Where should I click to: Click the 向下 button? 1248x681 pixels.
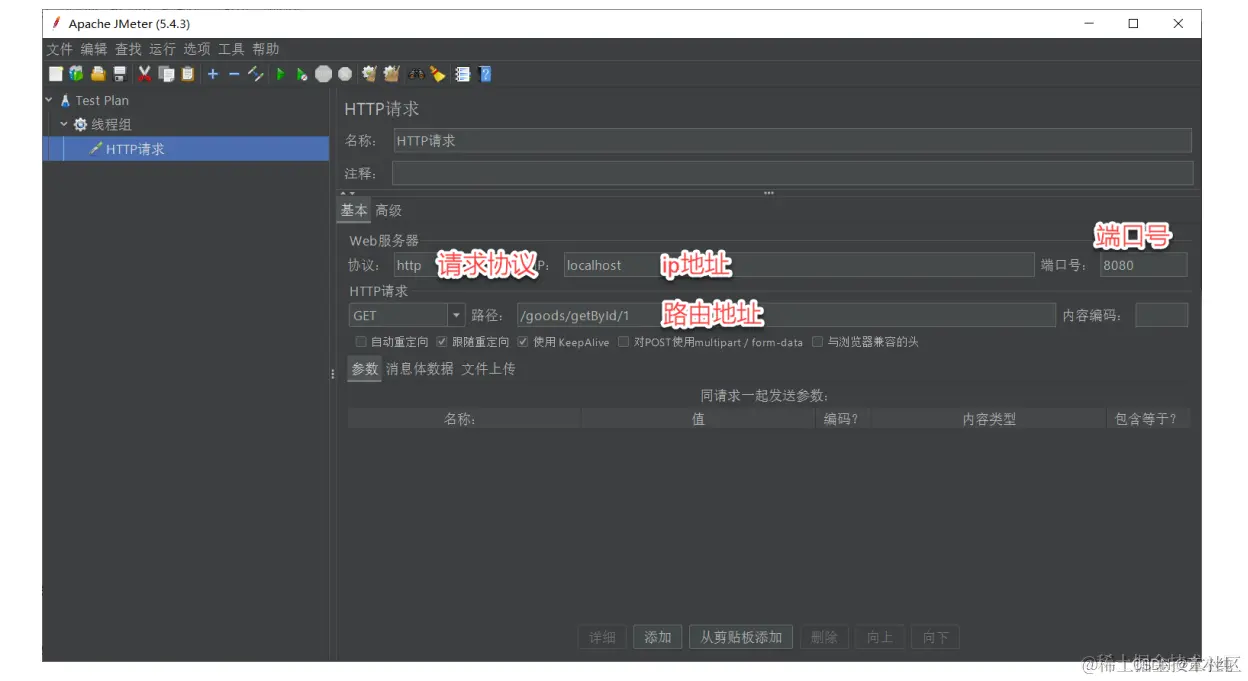click(x=936, y=637)
